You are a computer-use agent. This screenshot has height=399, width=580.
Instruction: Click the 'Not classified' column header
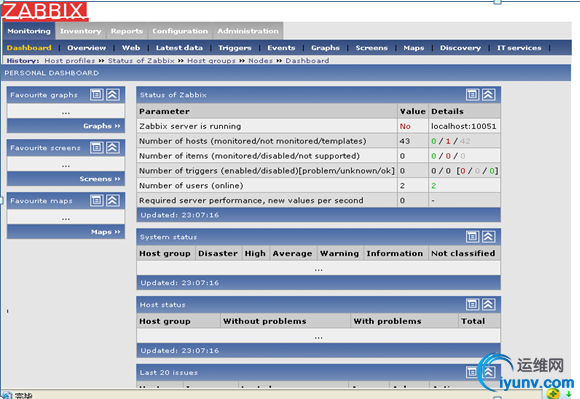463,254
